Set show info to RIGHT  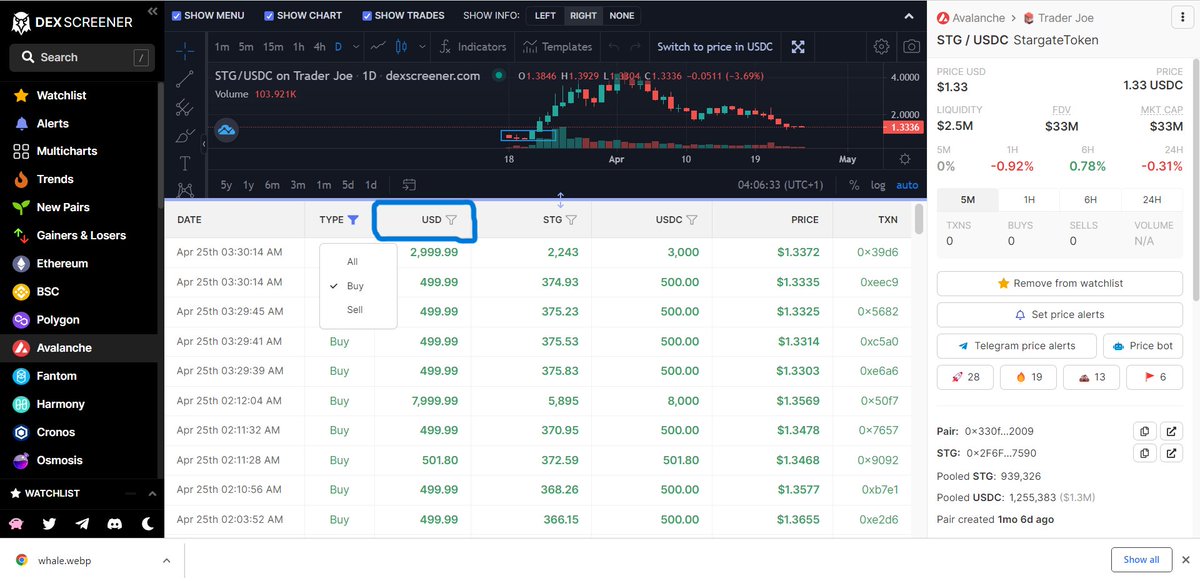[583, 16]
